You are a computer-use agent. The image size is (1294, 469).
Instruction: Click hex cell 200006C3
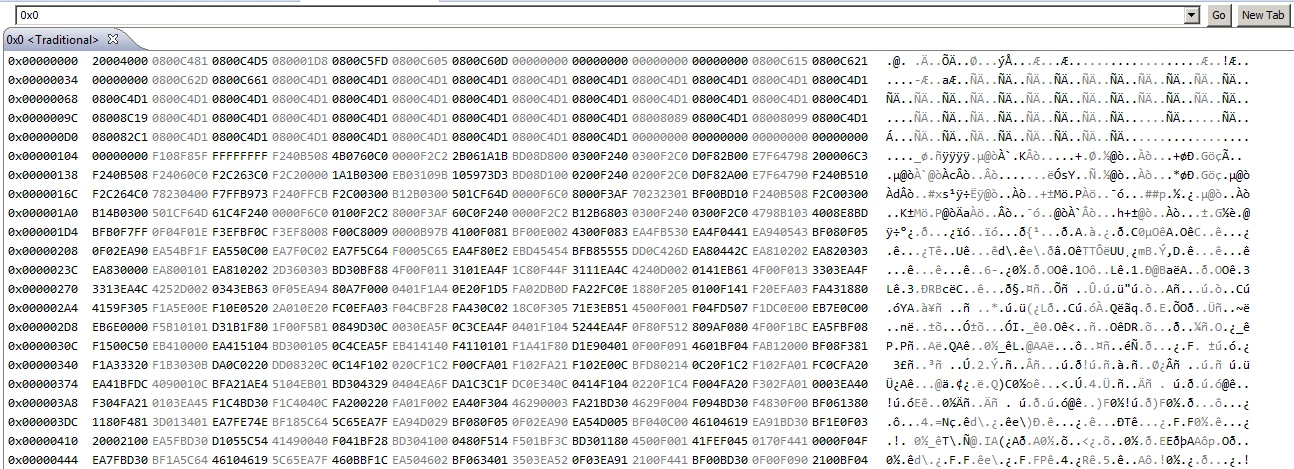839,157
